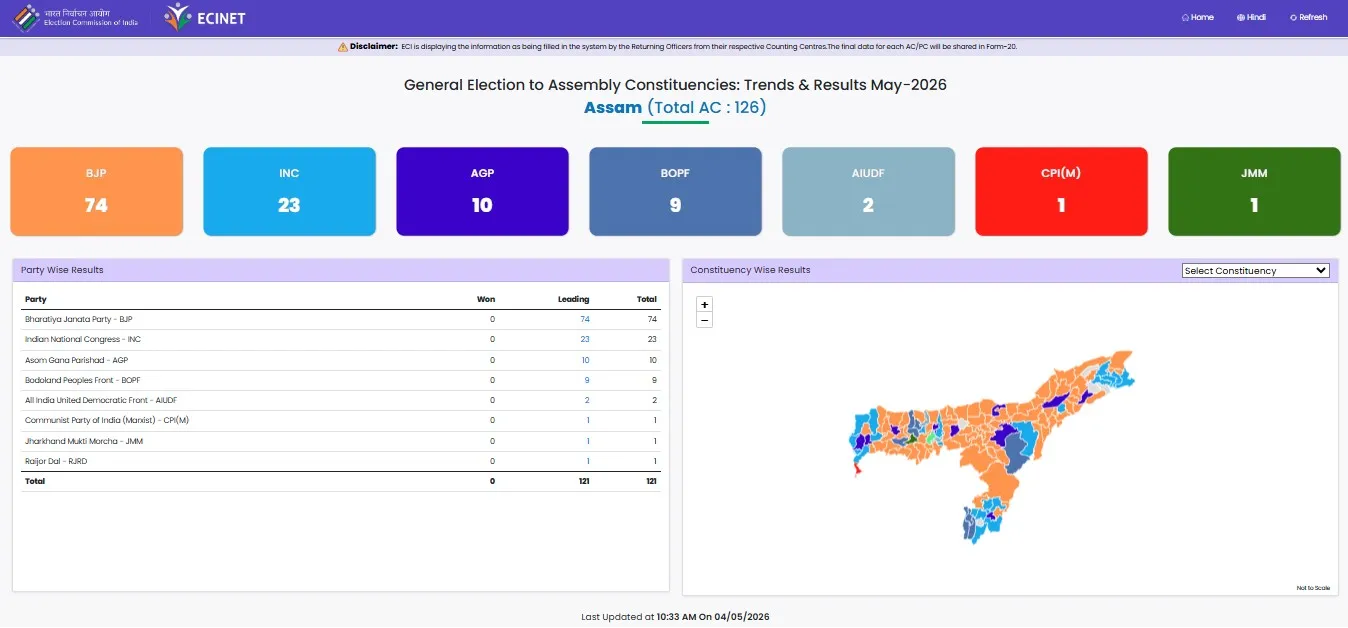Click the Leading column header
This screenshot has height=628, width=1348.
coord(573,299)
